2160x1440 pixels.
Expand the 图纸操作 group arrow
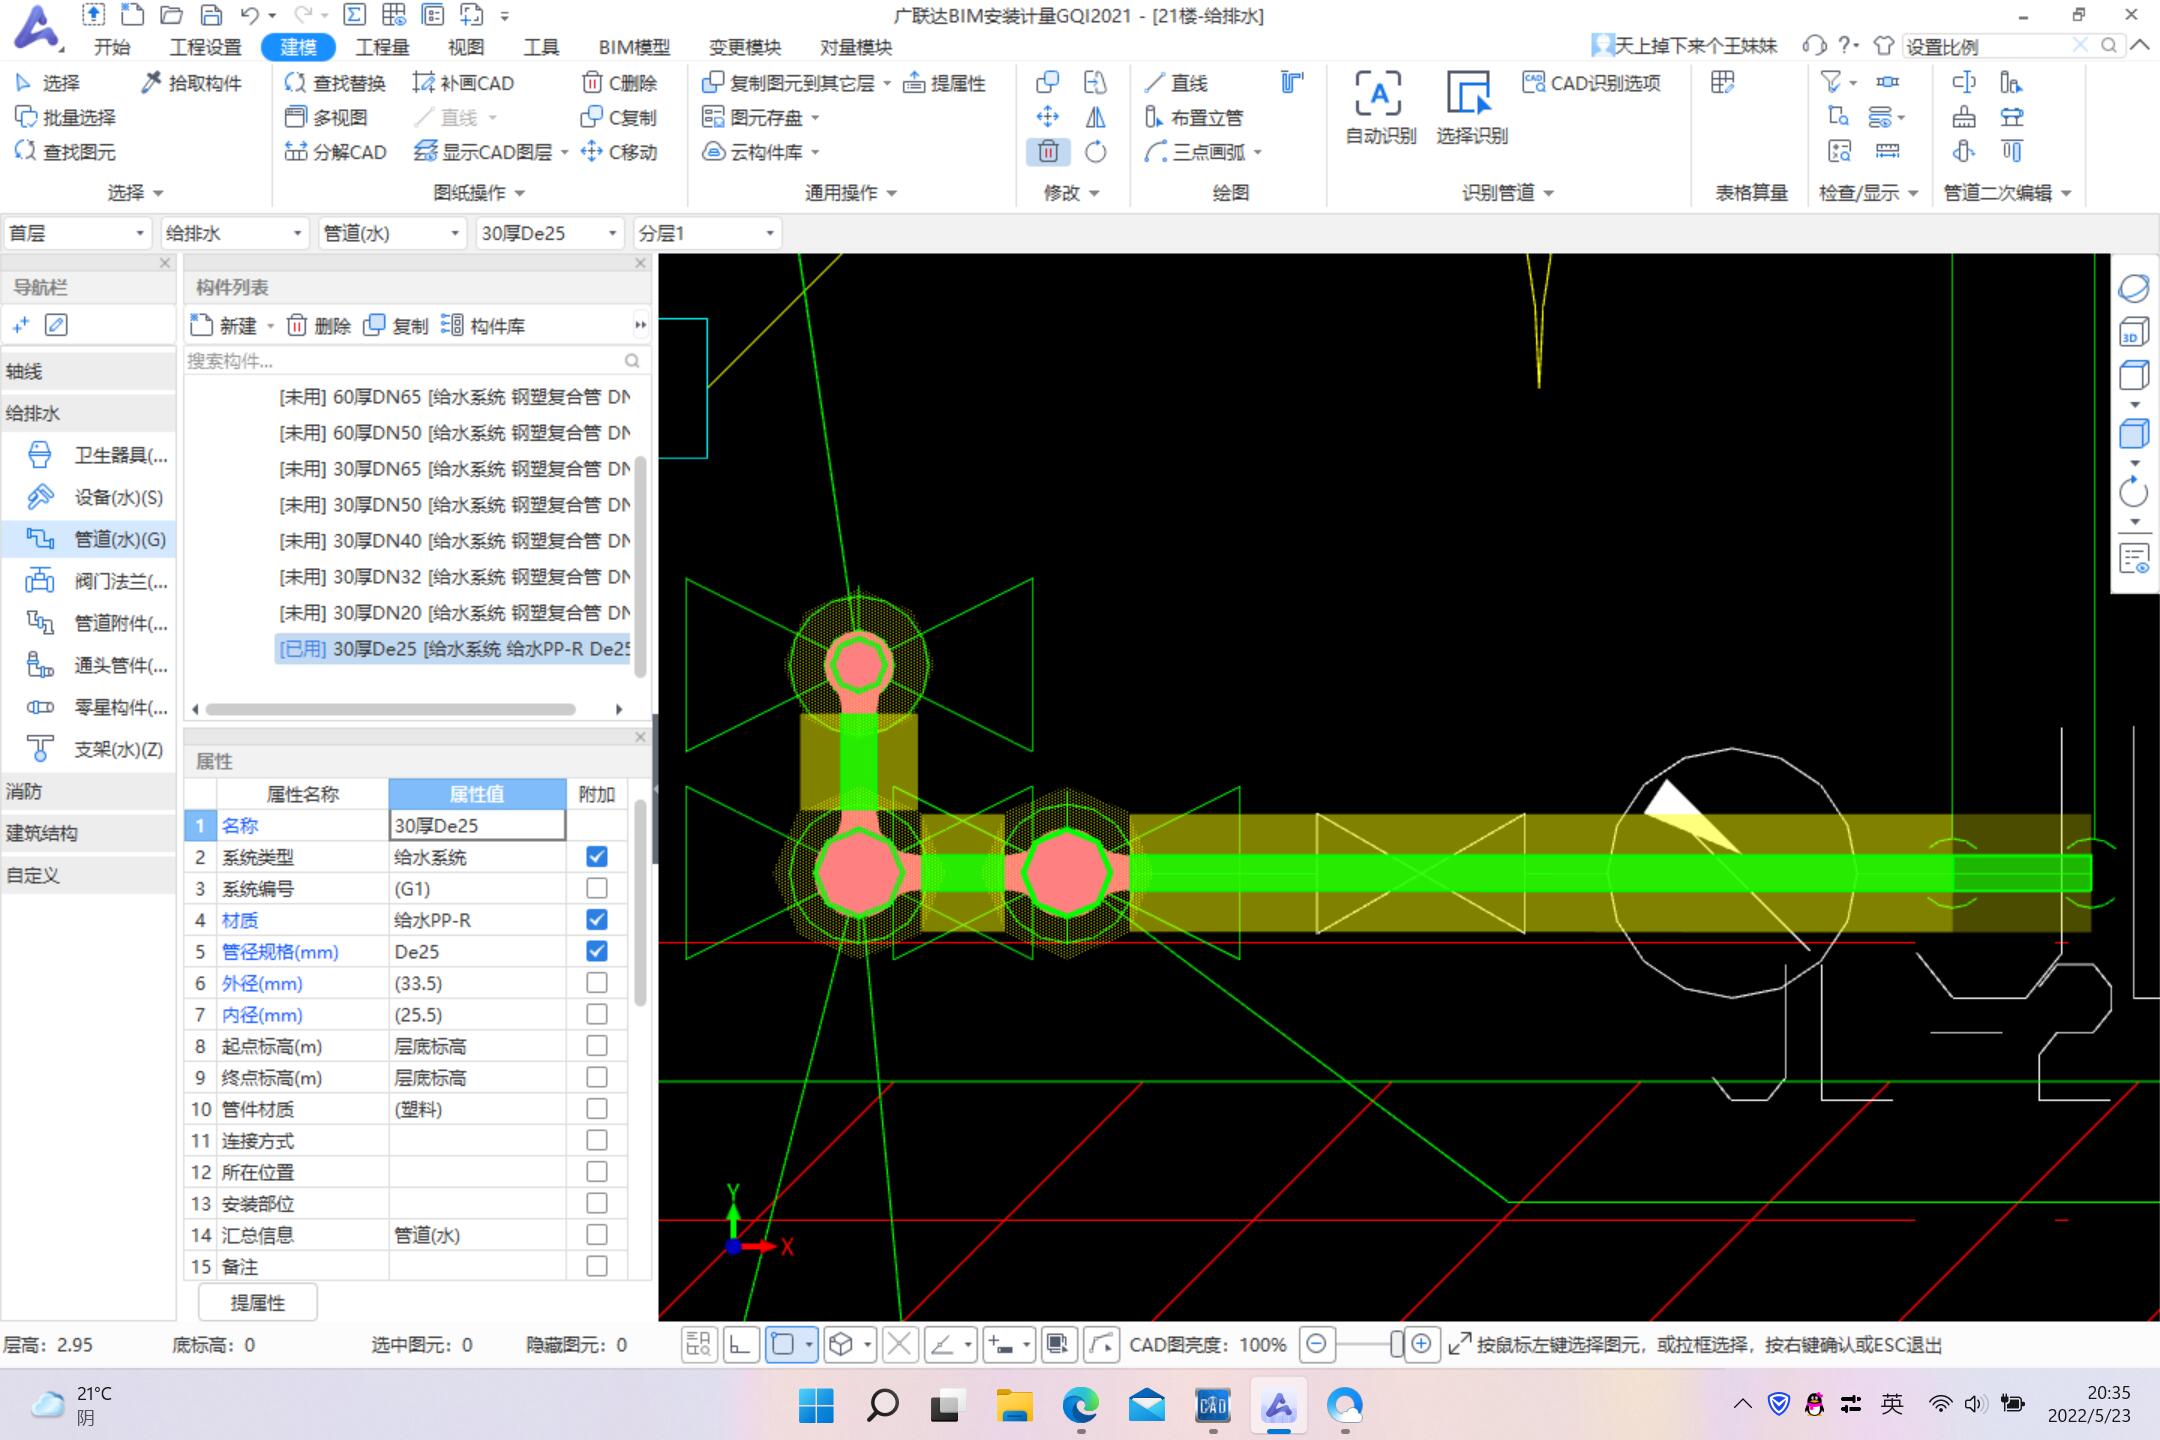pos(520,193)
